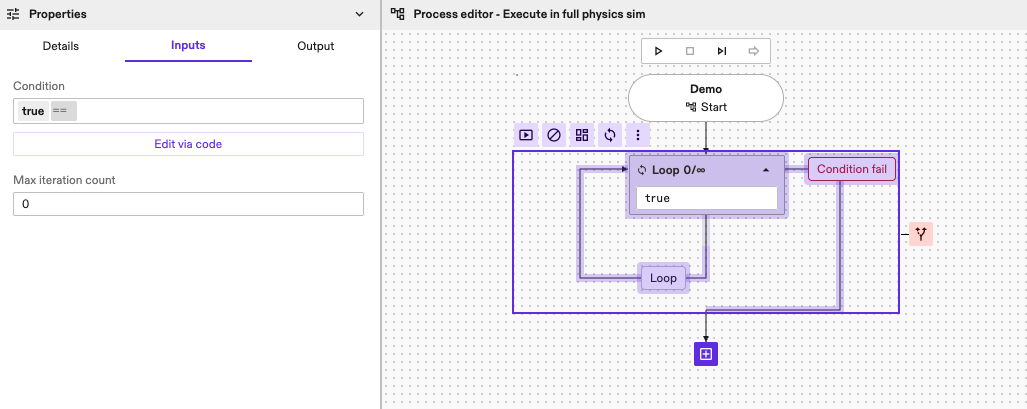The height and width of the screenshot is (409, 1027).
Task: Click the step-forward execution icon
Action: [x=722, y=51]
